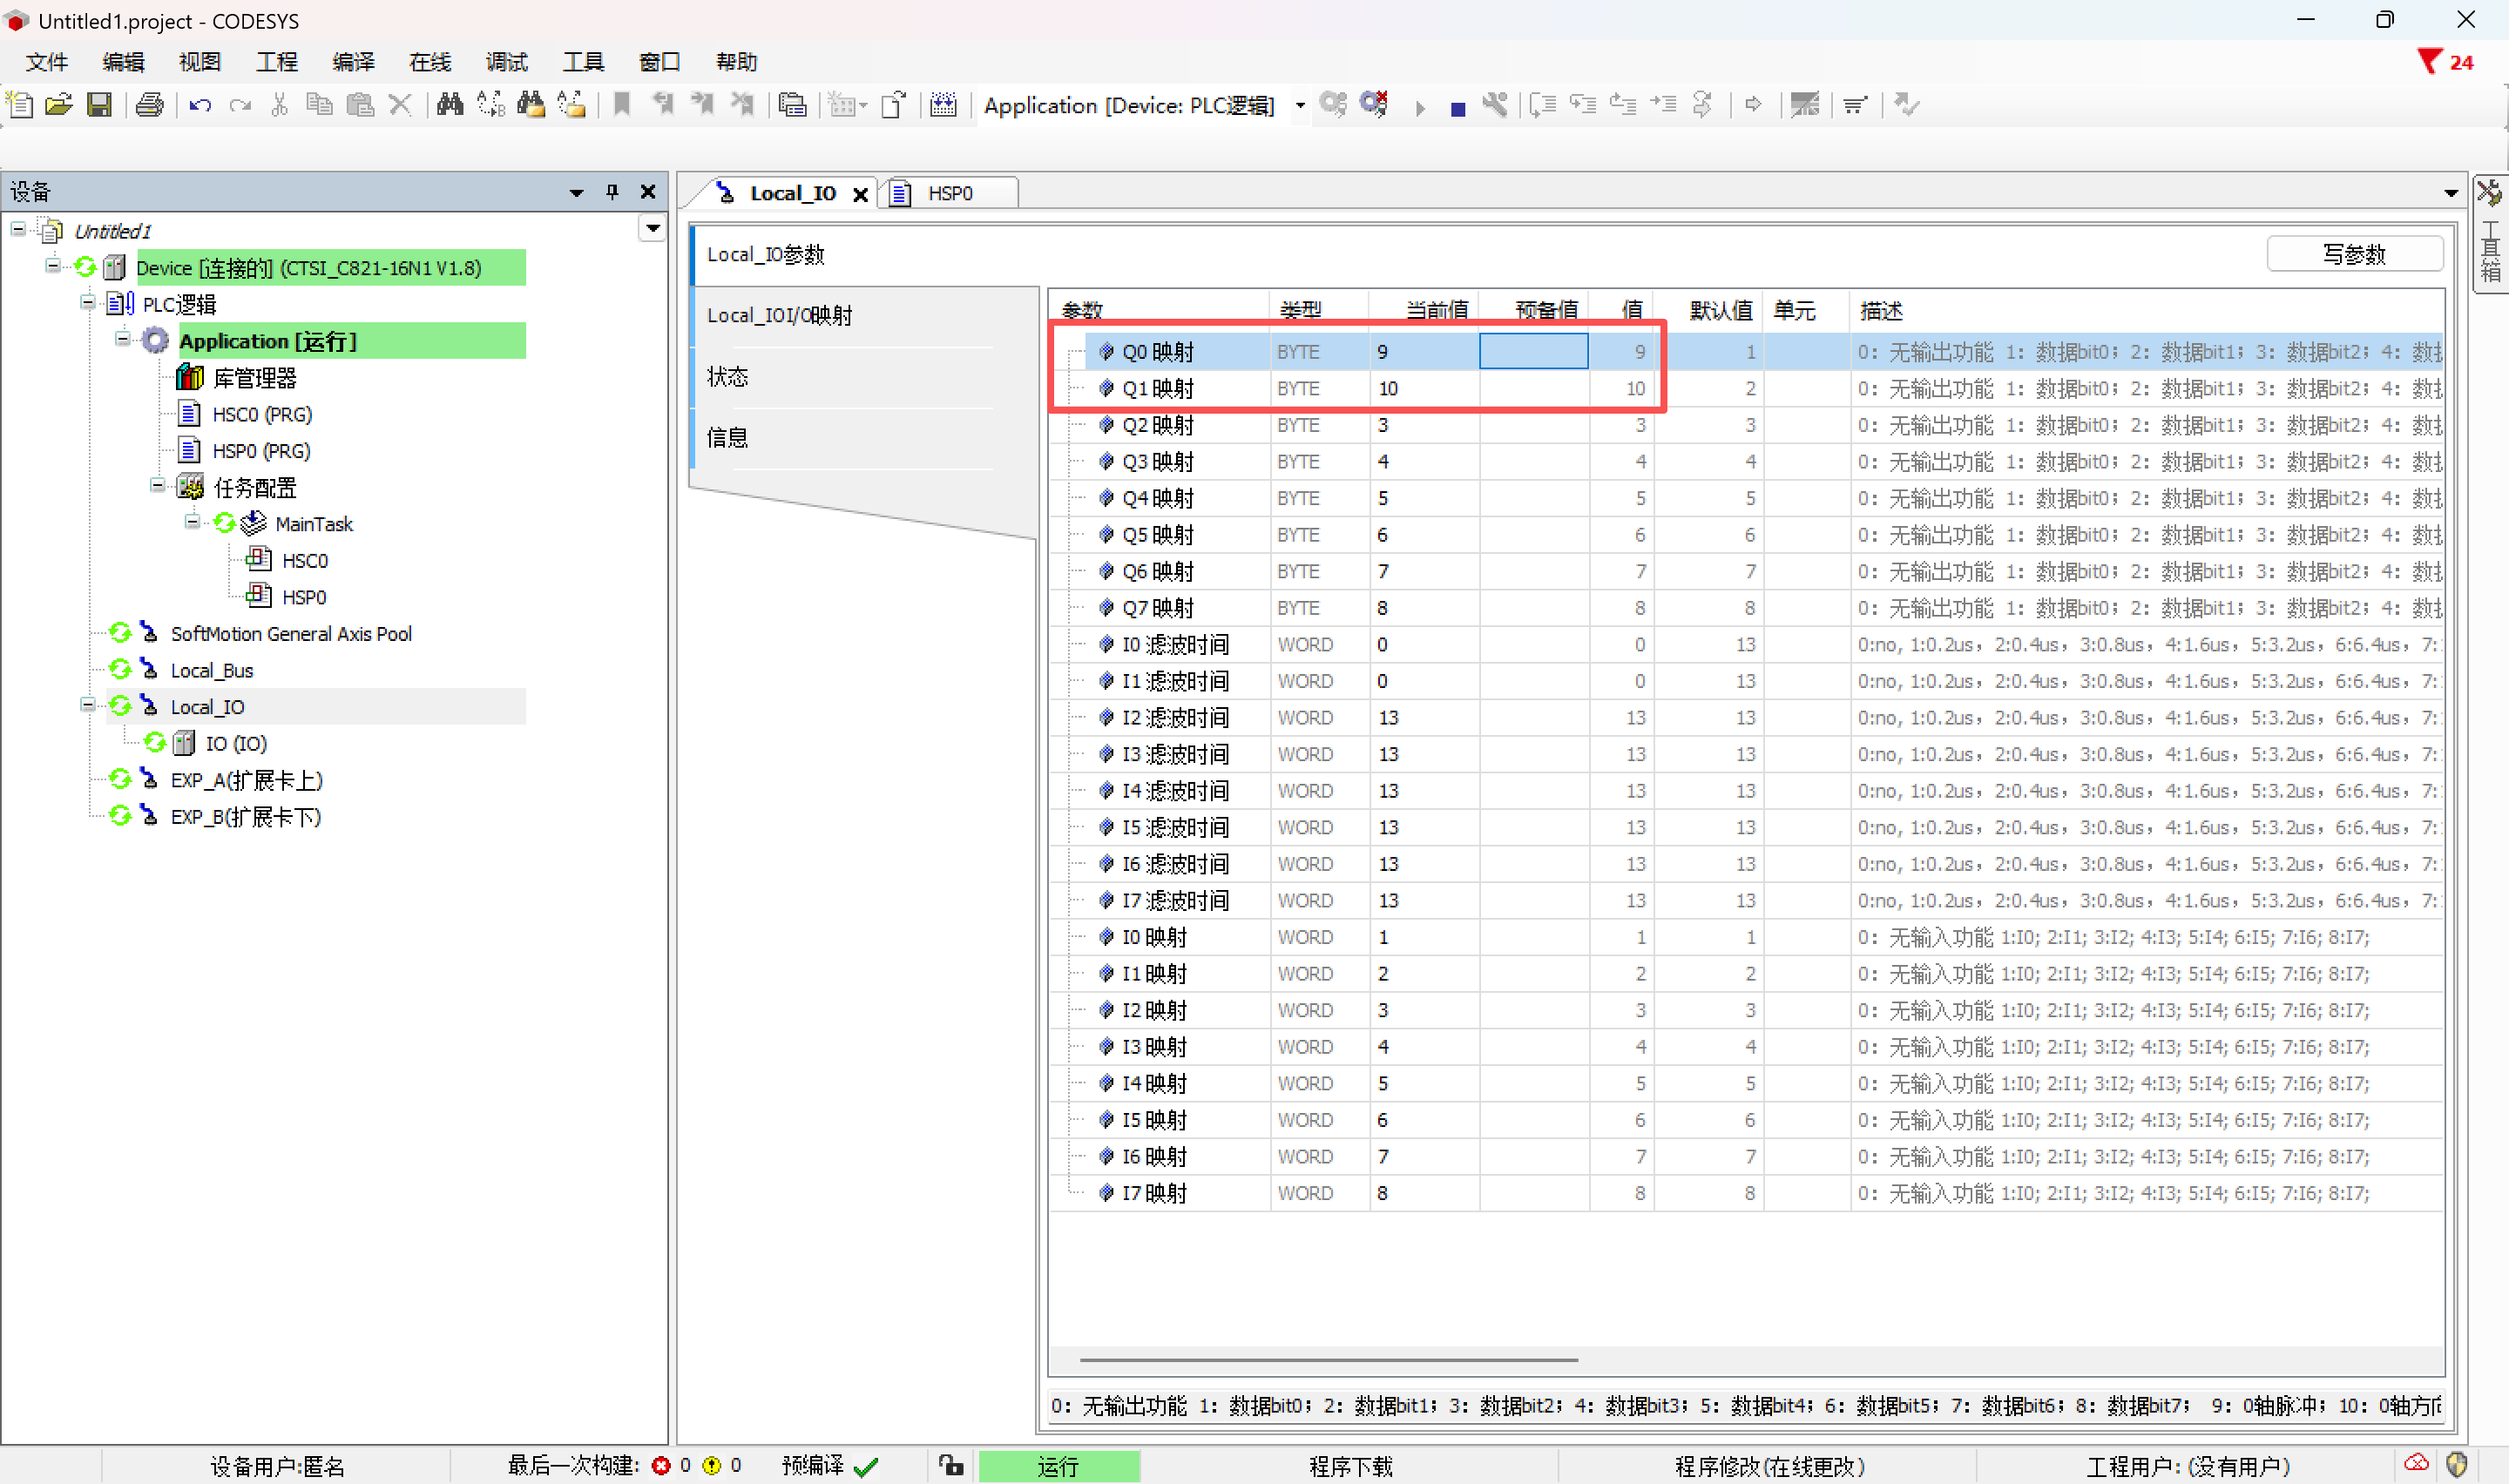2509x1484 pixels.
Task: Collapse the Application node
Action: [123, 339]
